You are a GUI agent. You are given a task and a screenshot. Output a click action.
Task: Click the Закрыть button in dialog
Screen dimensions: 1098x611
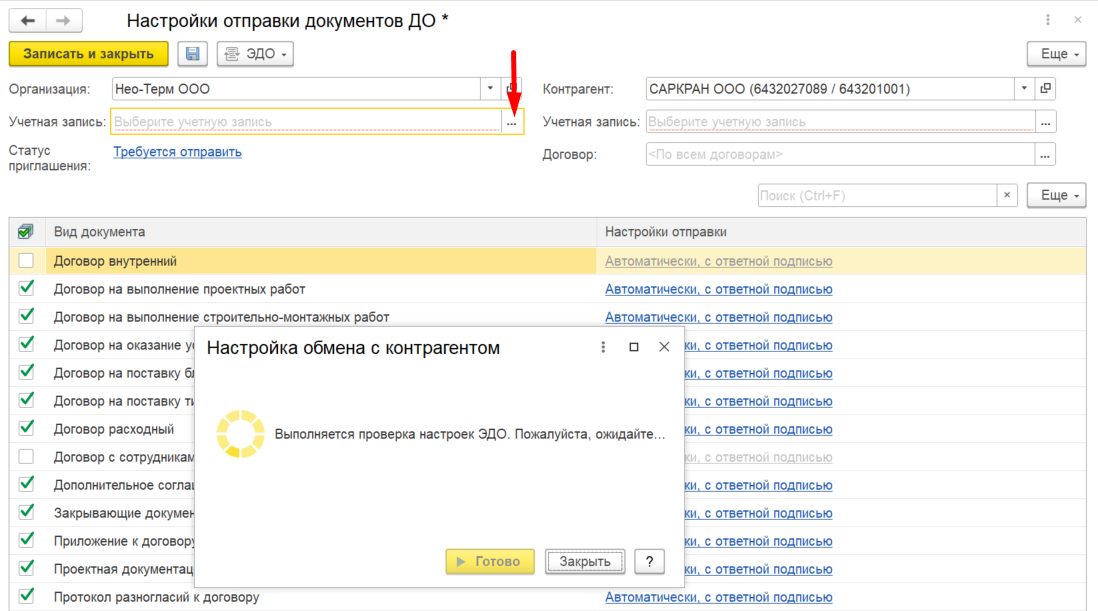585,561
